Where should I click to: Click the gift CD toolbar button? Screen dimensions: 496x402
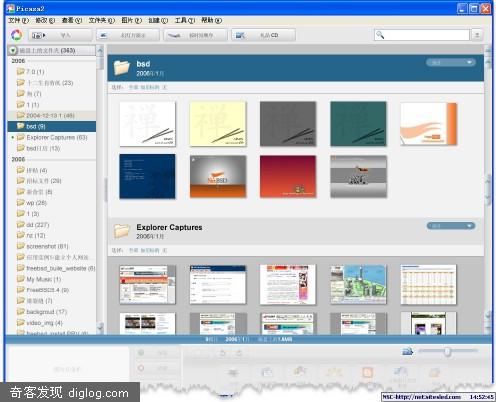pos(263,35)
